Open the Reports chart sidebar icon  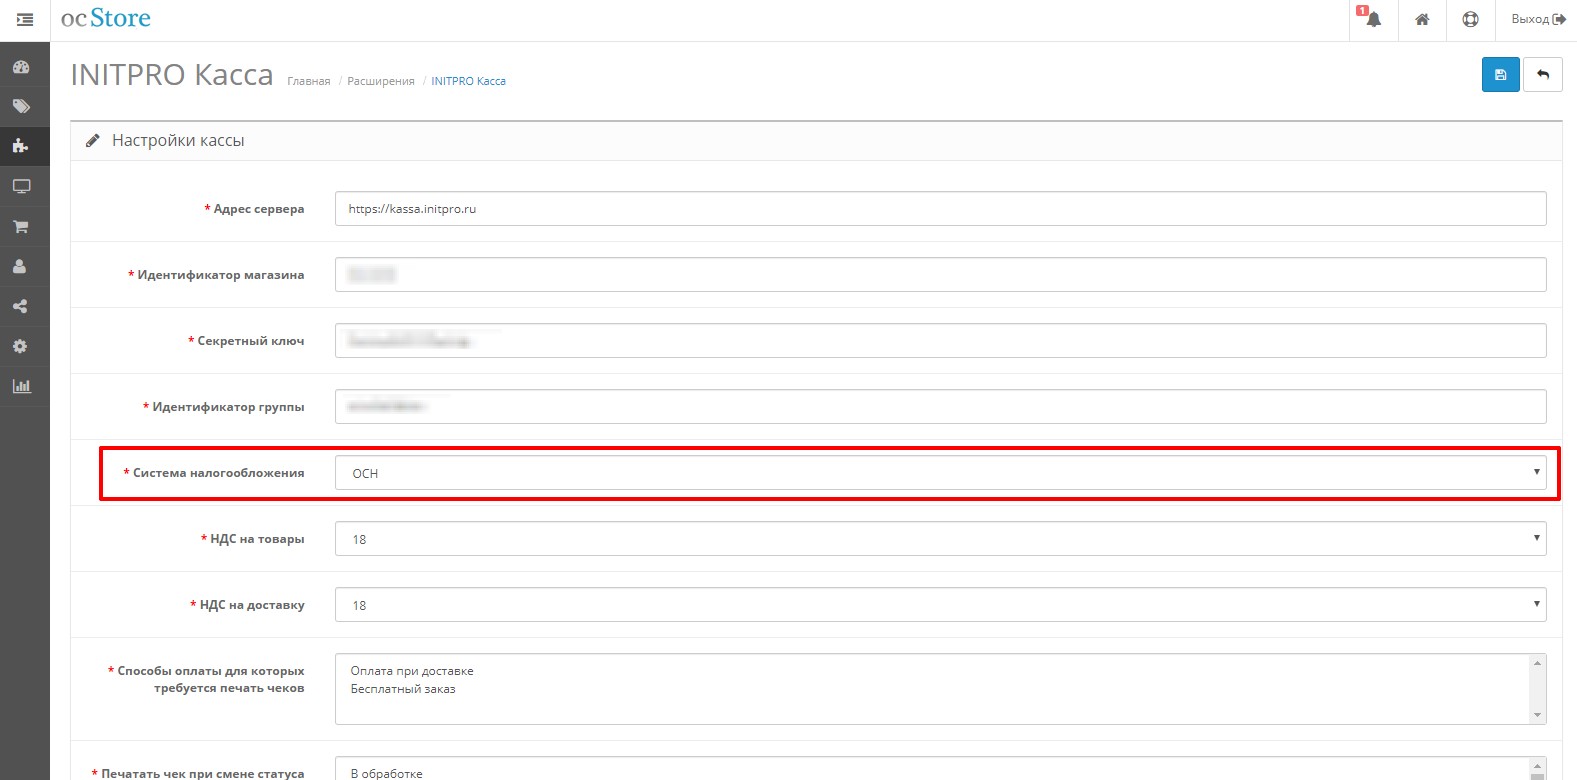point(21,386)
